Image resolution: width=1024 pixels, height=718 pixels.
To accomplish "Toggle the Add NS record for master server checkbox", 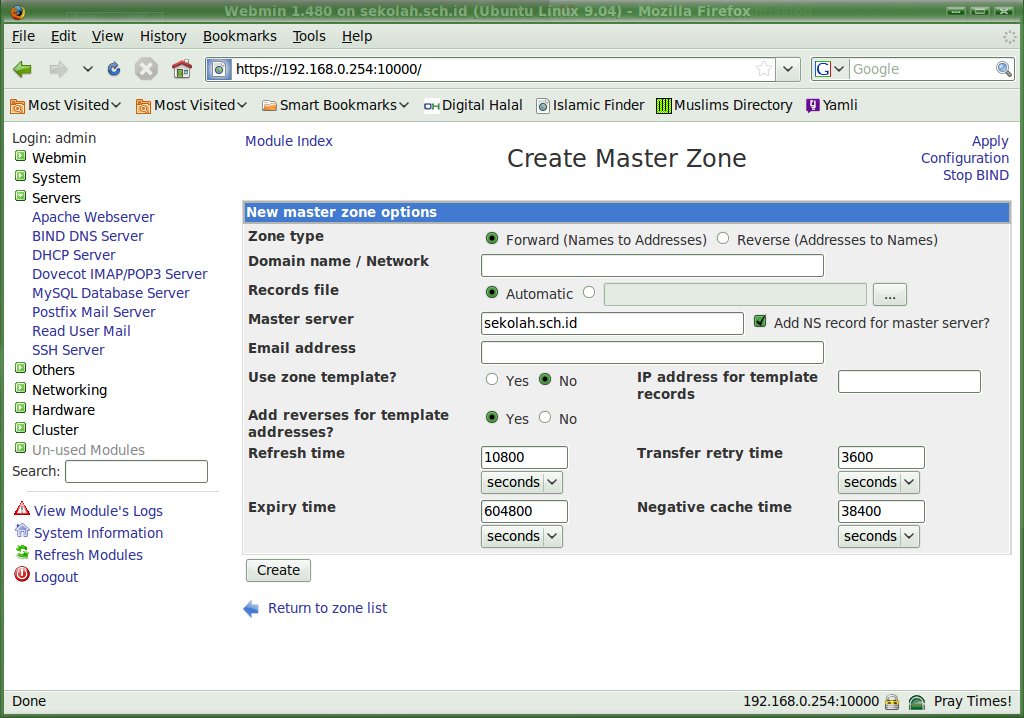I will (x=760, y=322).
